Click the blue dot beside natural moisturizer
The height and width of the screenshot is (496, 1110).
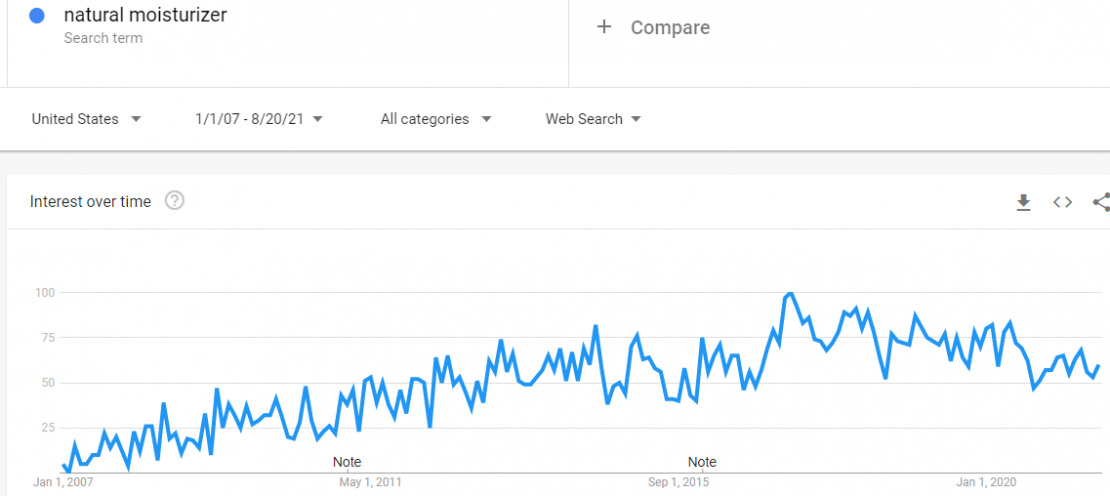[38, 16]
